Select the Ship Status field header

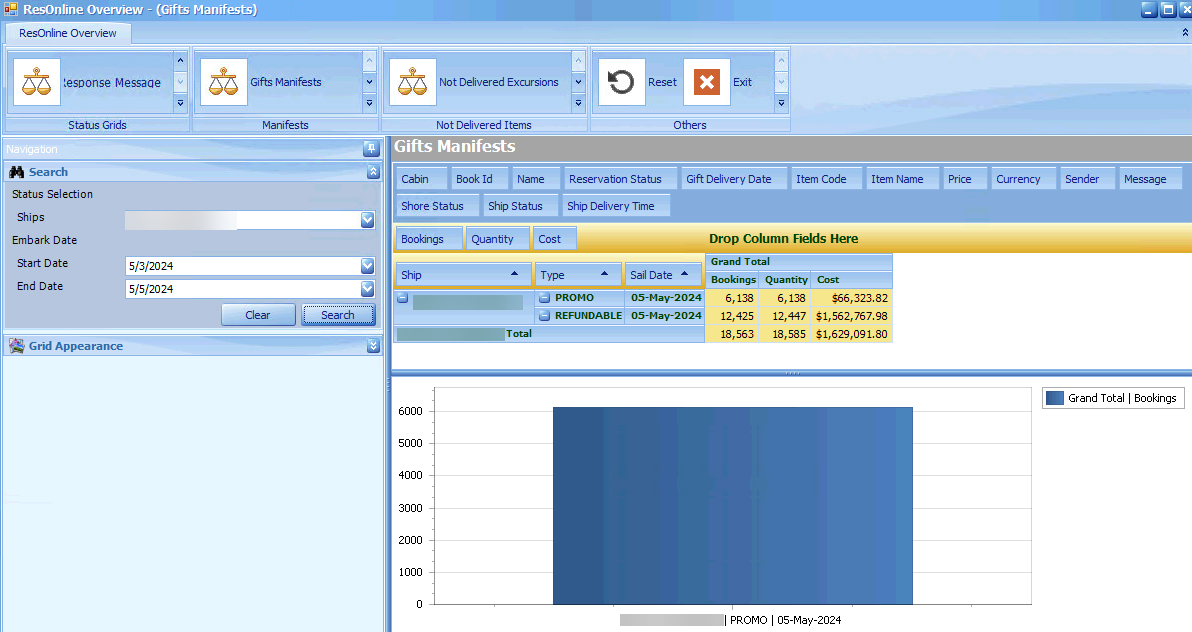(521, 205)
